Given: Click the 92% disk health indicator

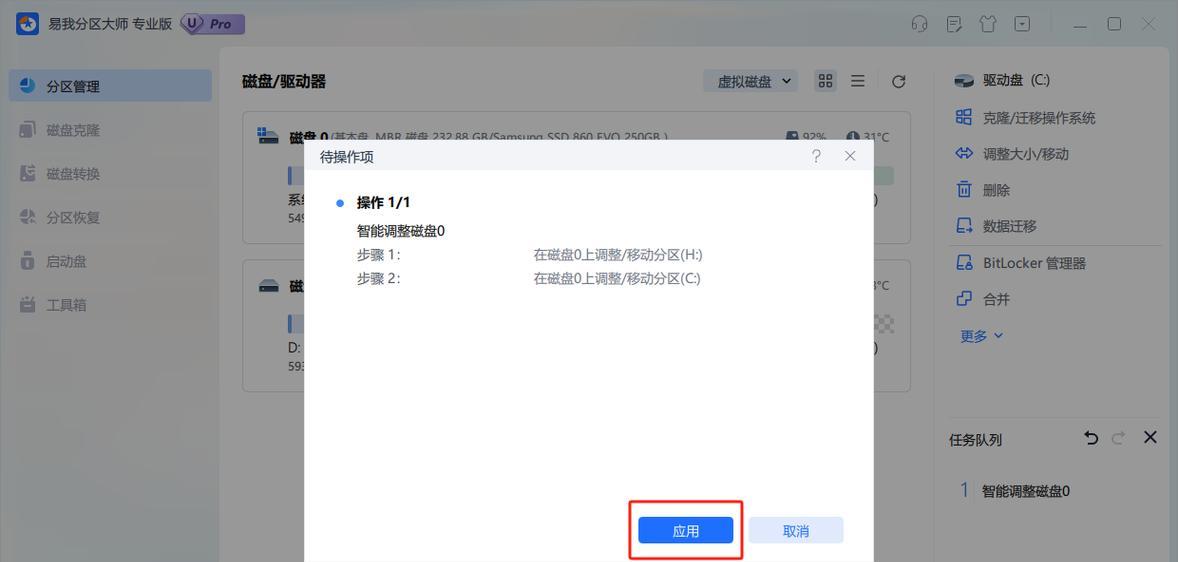Looking at the screenshot, I should coord(806,137).
